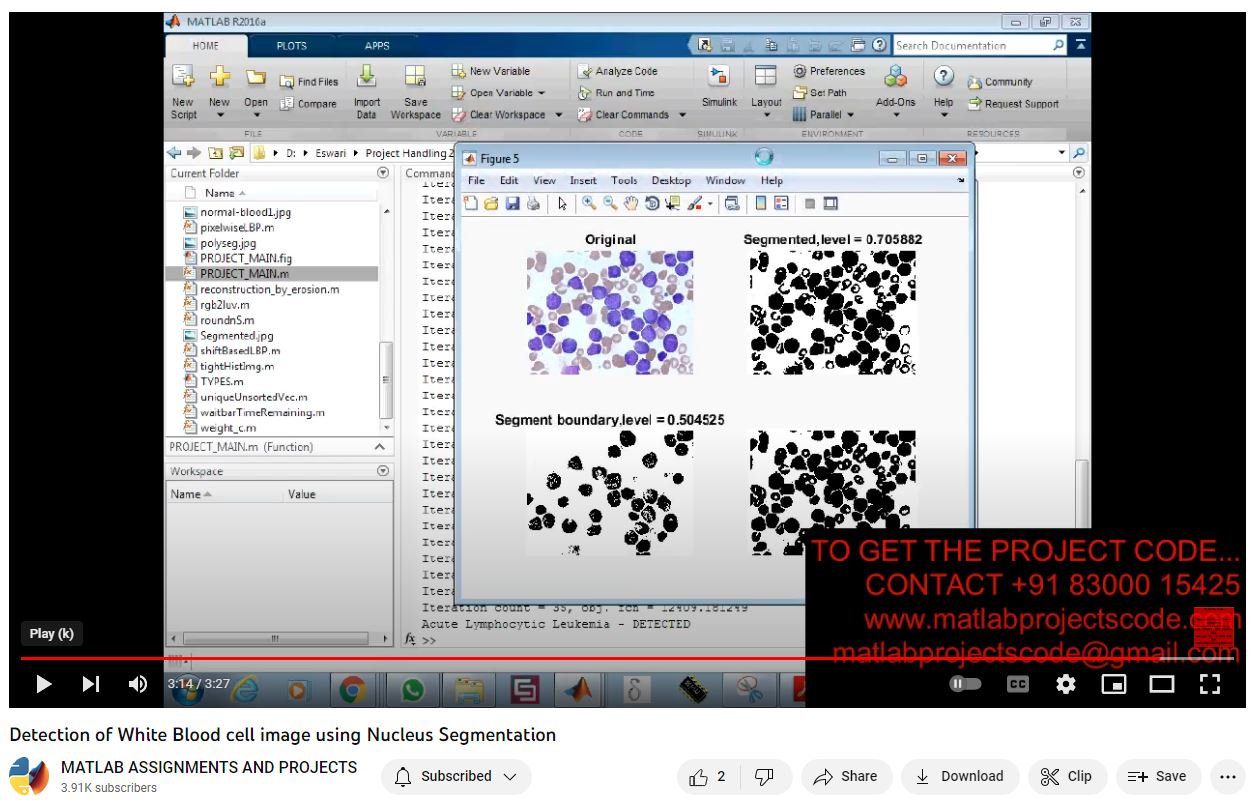Switch to the MATLAB HOME ribbon tab
Screen dimensions: 1258x805
(x=206, y=45)
